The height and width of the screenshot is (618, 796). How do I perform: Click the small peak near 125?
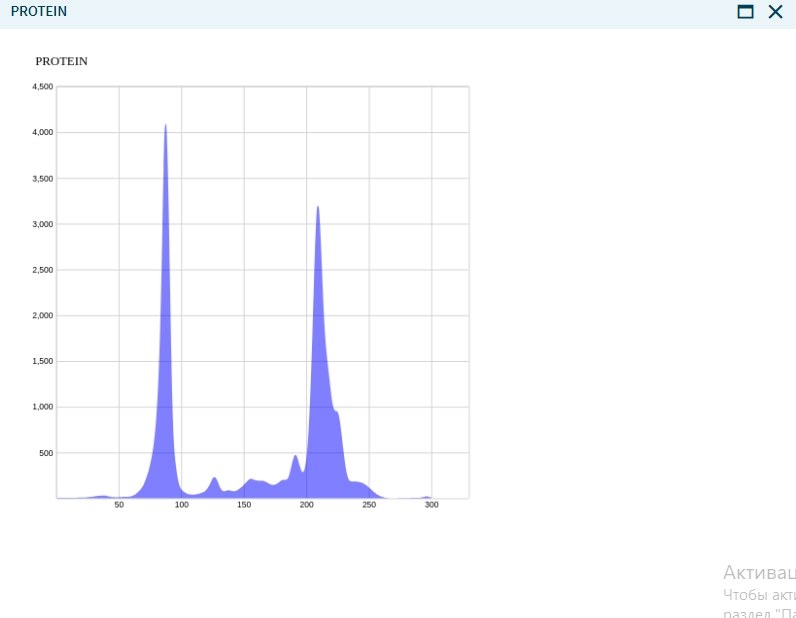(214, 478)
